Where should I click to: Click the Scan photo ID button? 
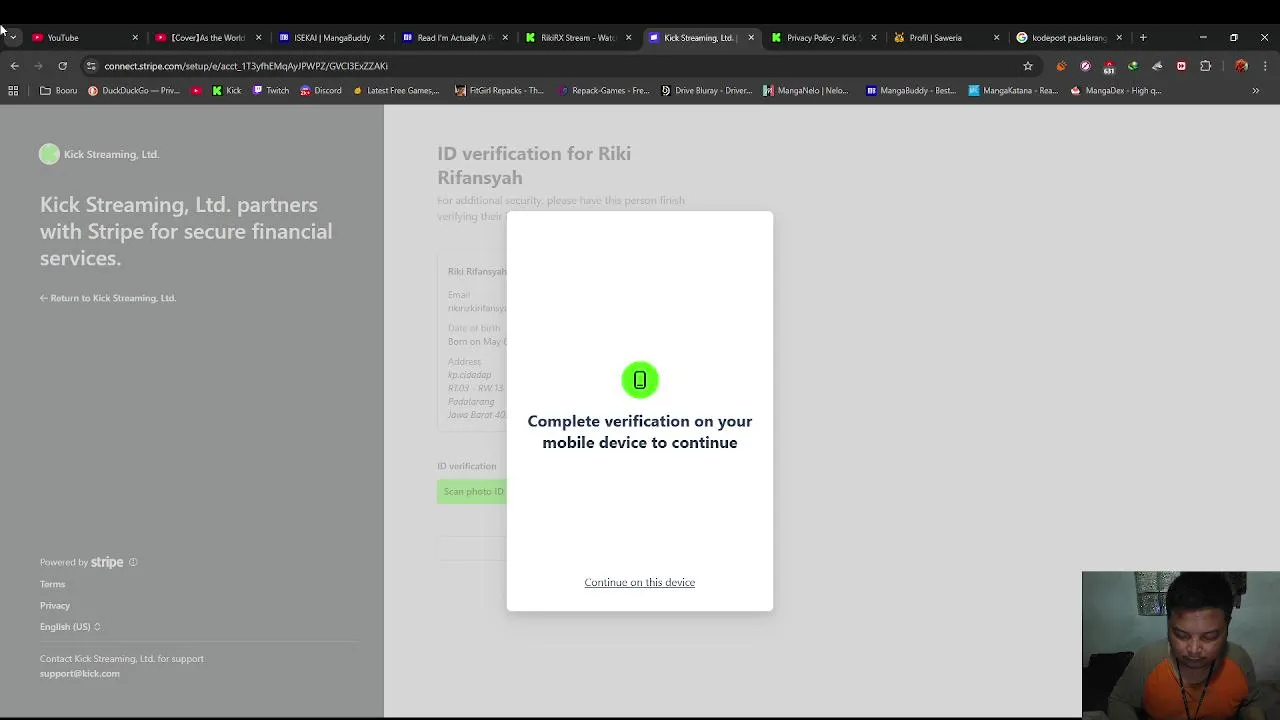click(x=471, y=492)
